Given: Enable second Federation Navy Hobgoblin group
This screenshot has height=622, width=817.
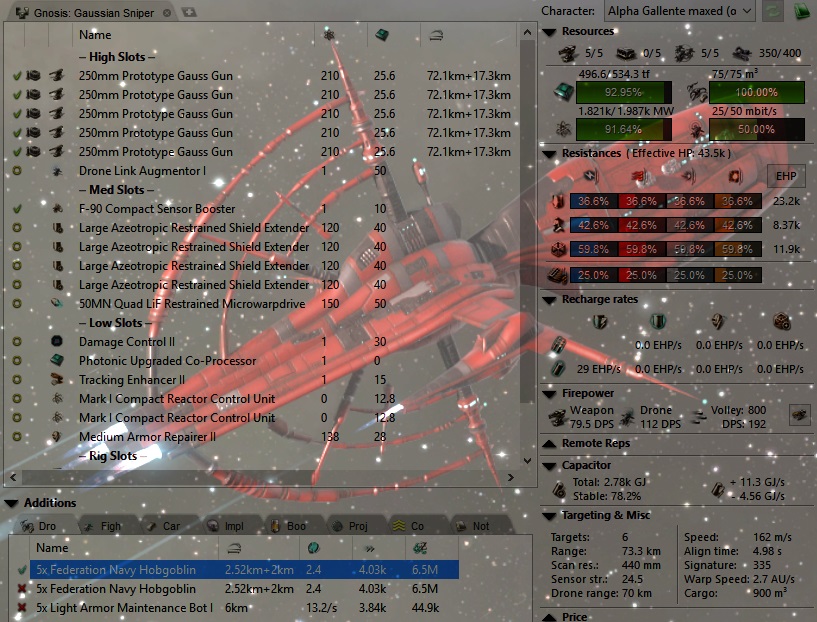Looking at the screenshot, I should (22, 589).
